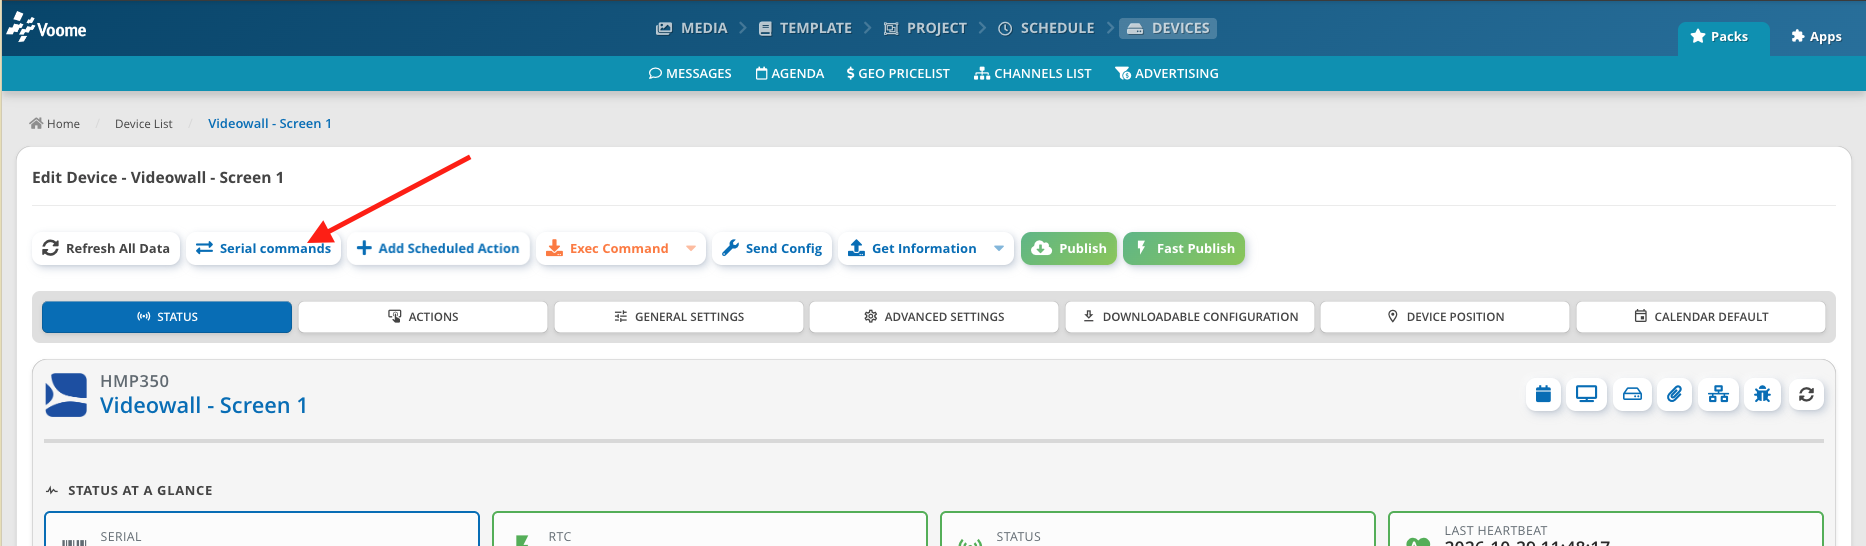Expand Exec Command dropdown arrow
Screen dimensions: 1866x546
coord(691,248)
